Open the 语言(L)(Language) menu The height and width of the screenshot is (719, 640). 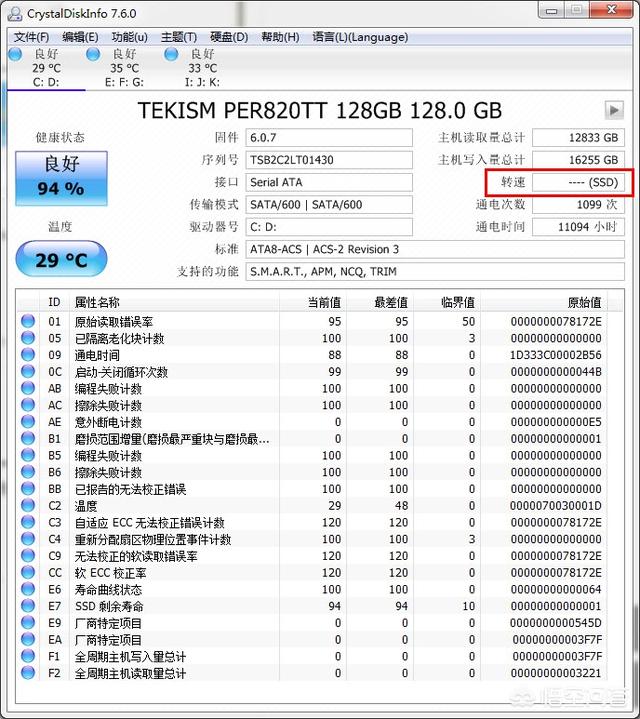360,37
